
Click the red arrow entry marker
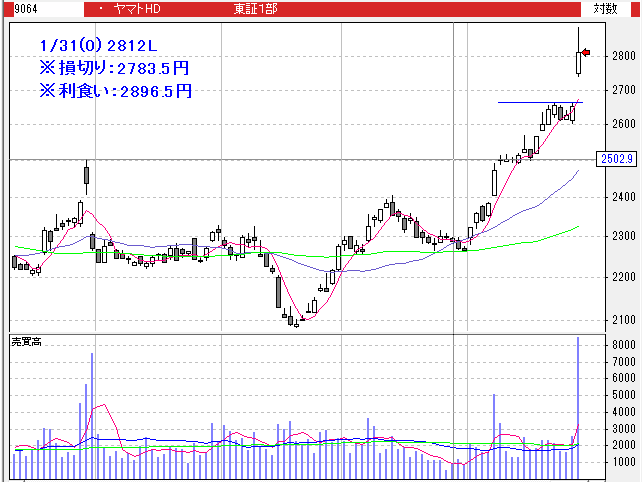(x=586, y=52)
